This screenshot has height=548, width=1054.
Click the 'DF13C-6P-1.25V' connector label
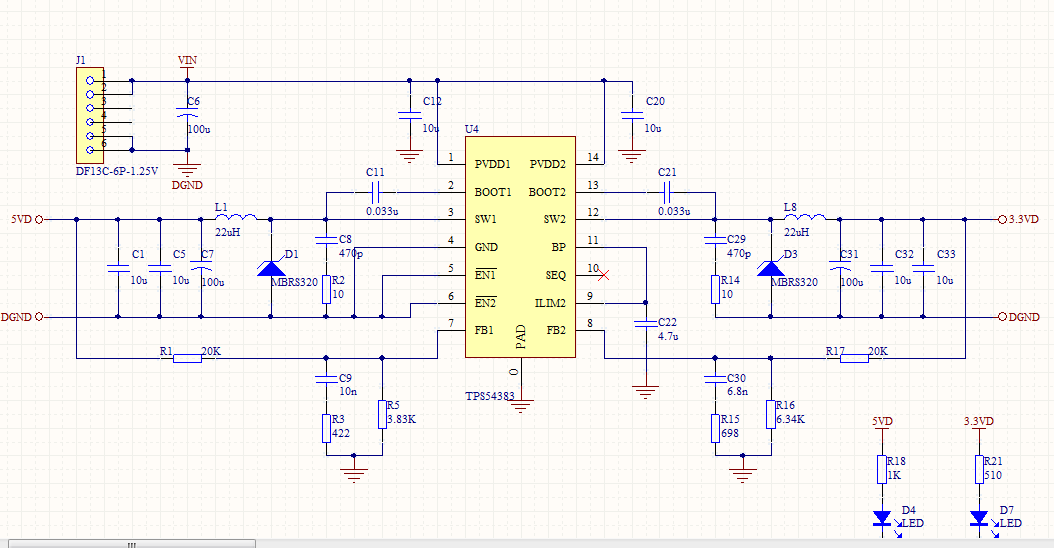[117, 171]
